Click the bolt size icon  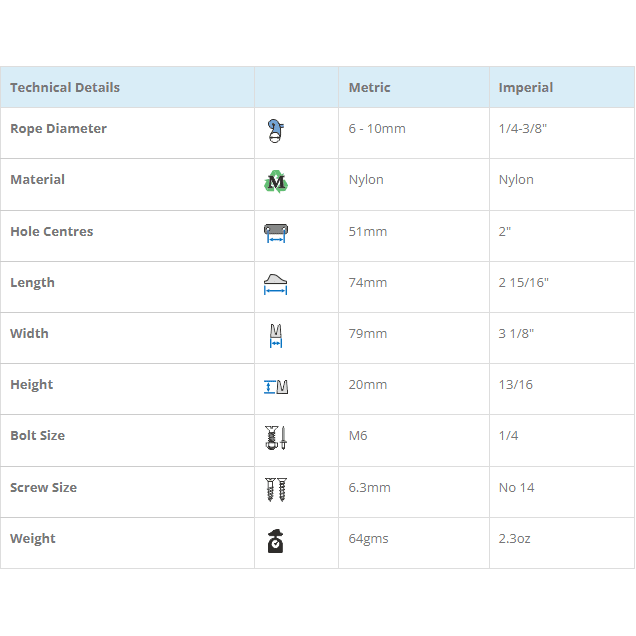point(276,437)
